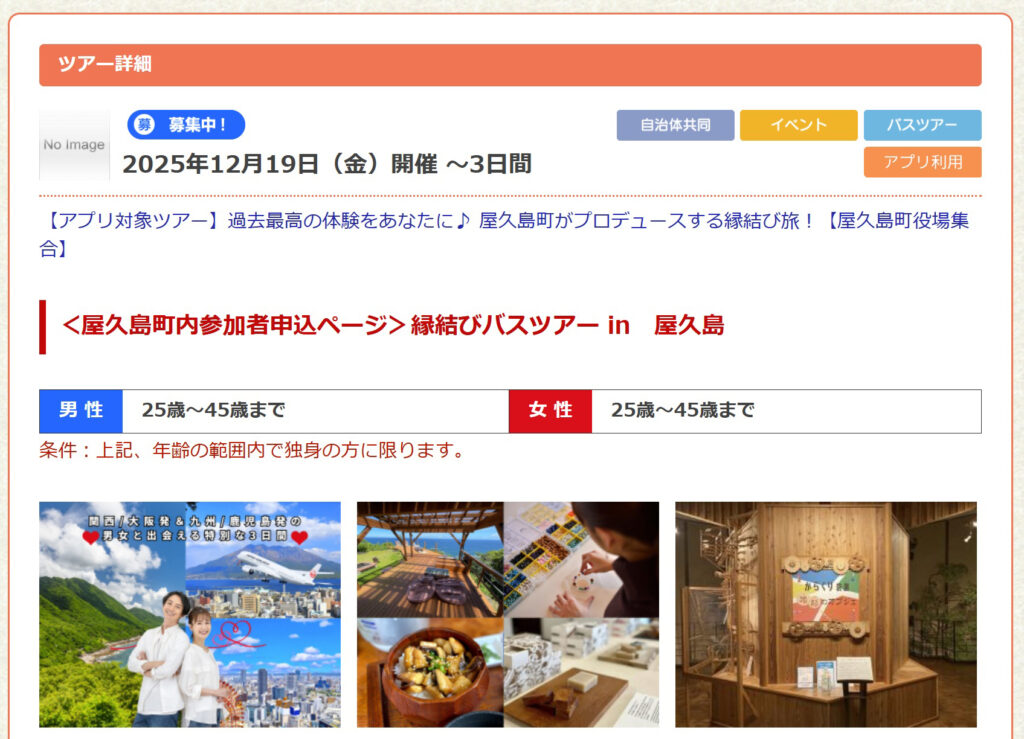Click the 募集中！ status badge
The height and width of the screenshot is (739, 1024).
coord(186,125)
